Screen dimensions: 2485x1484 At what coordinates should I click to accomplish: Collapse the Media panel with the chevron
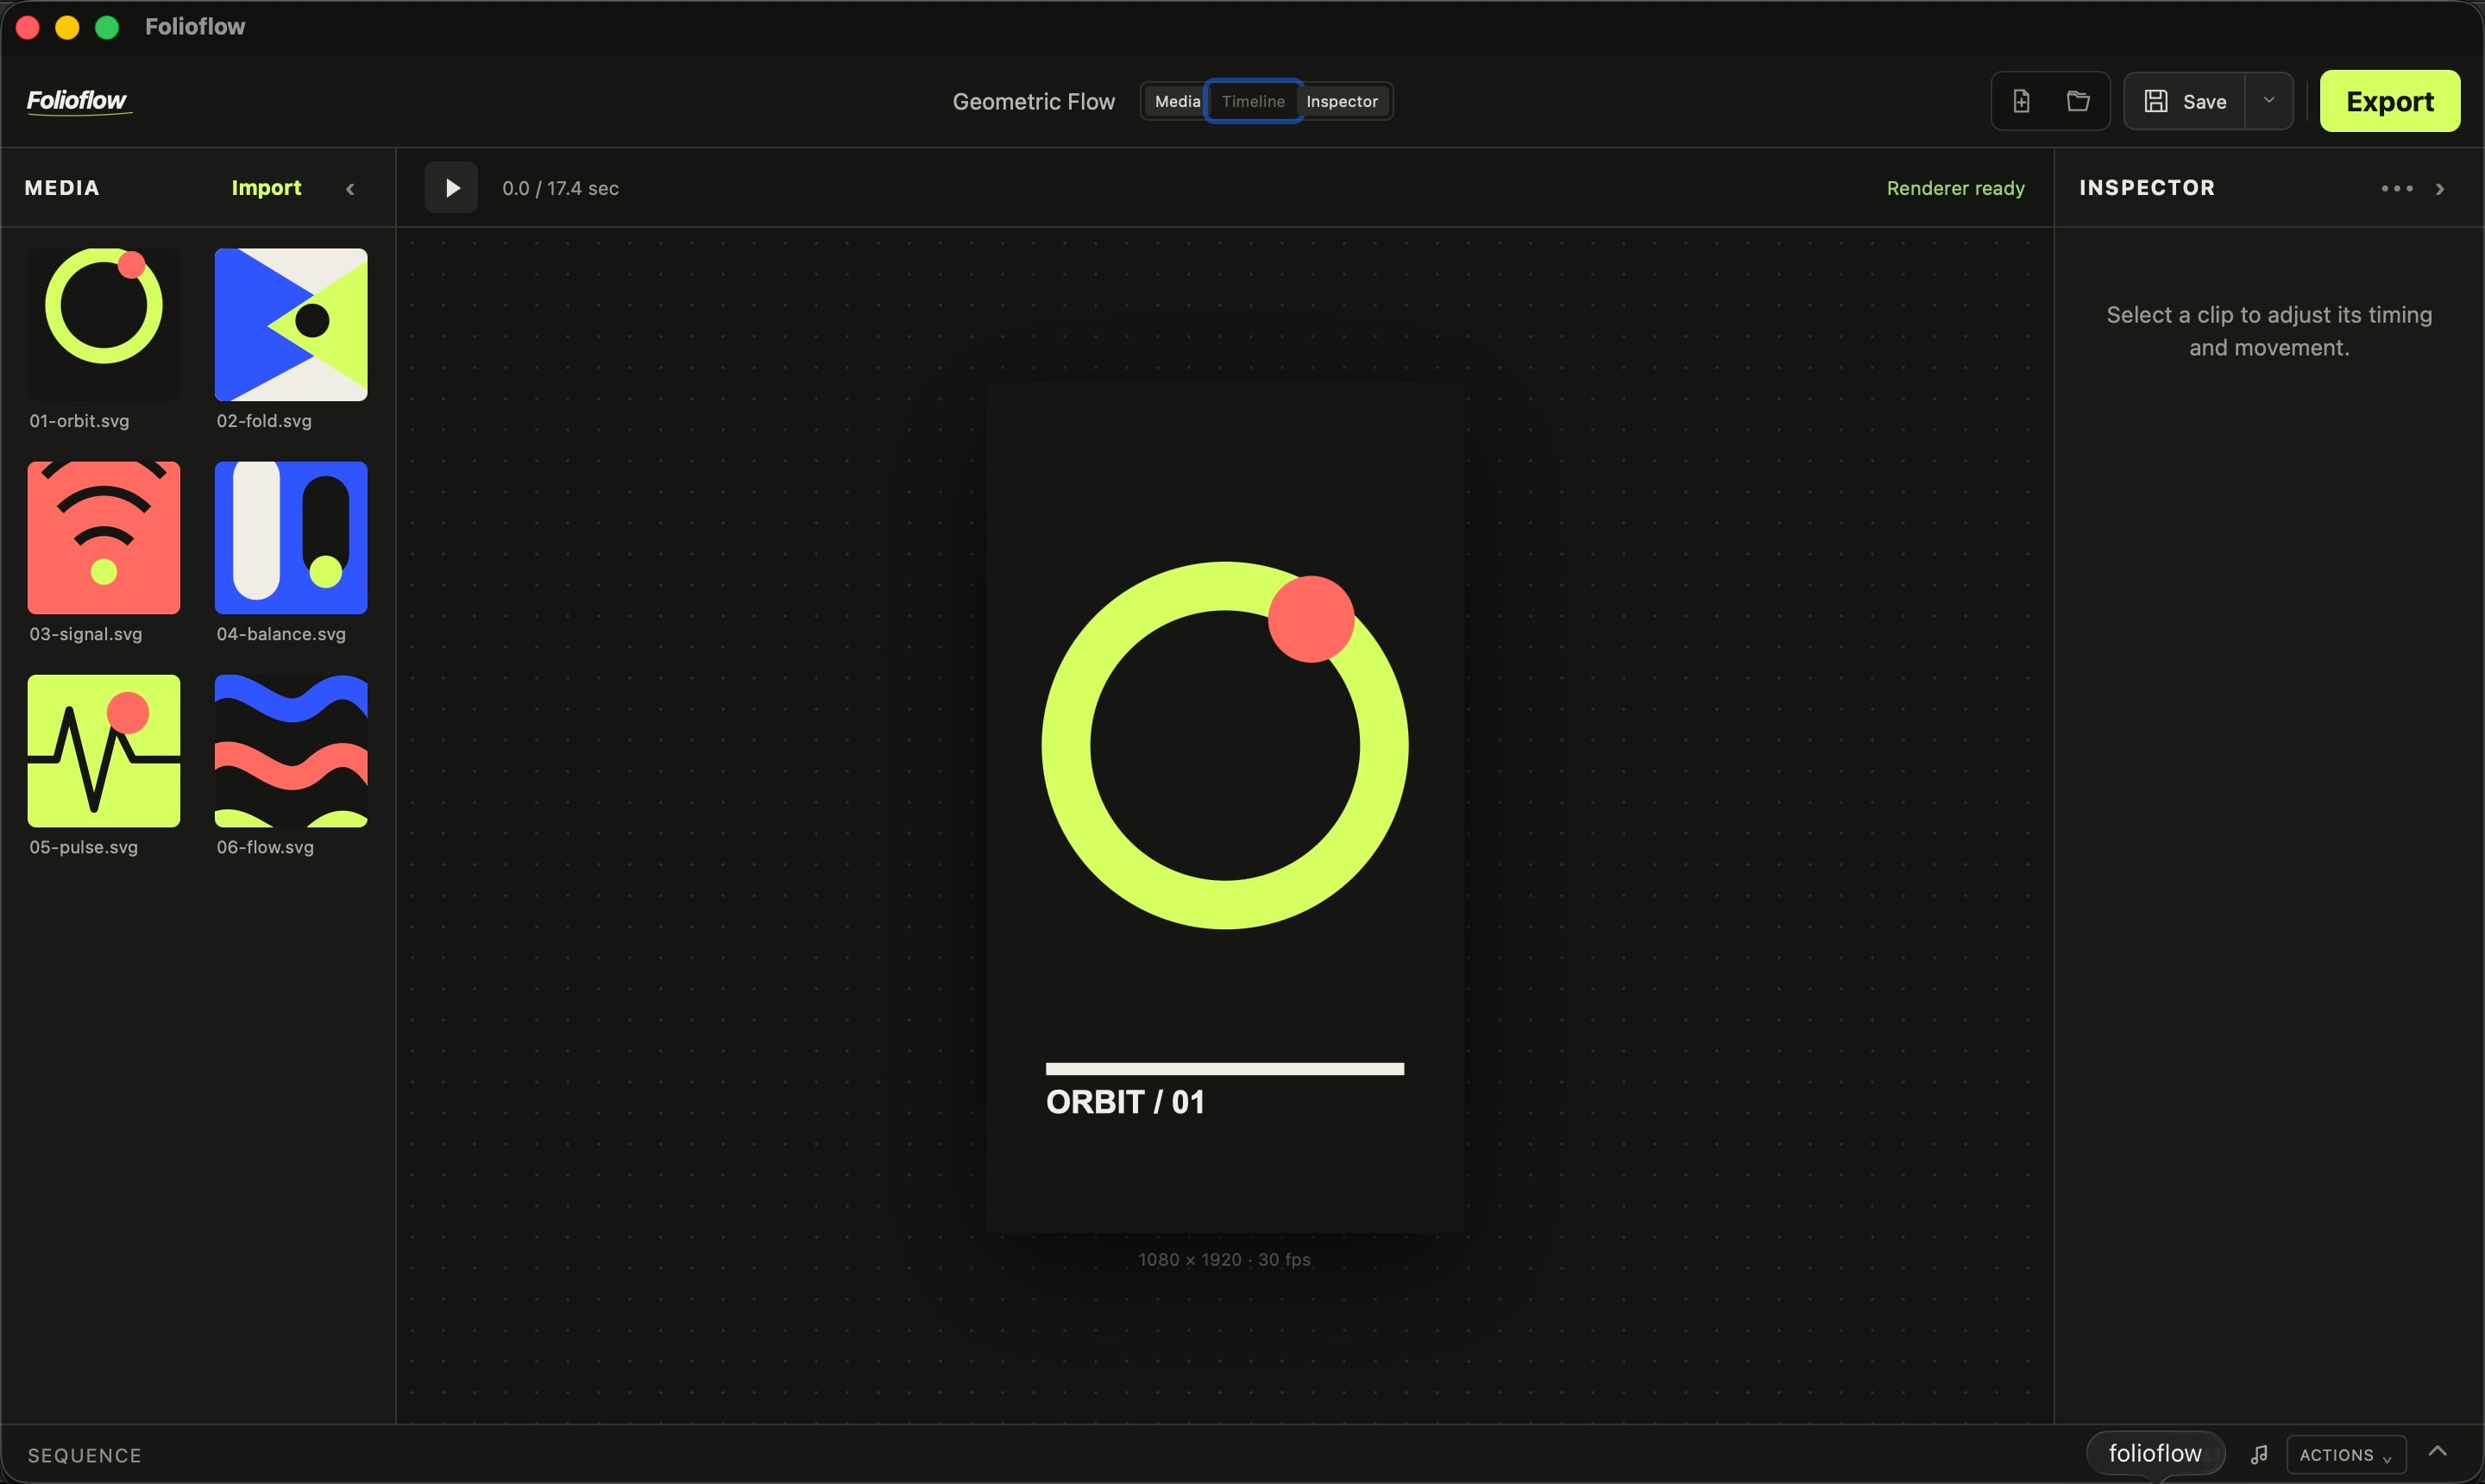tap(350, 188)
